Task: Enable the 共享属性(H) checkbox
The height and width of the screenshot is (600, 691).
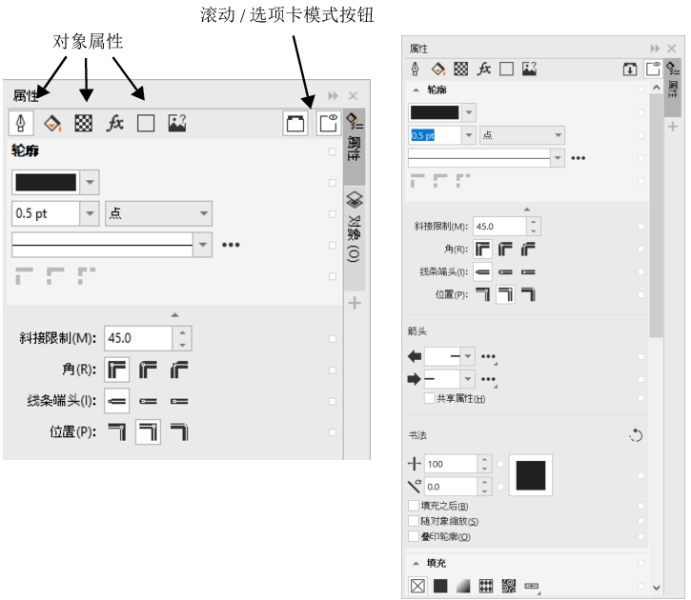Action: 429,398
